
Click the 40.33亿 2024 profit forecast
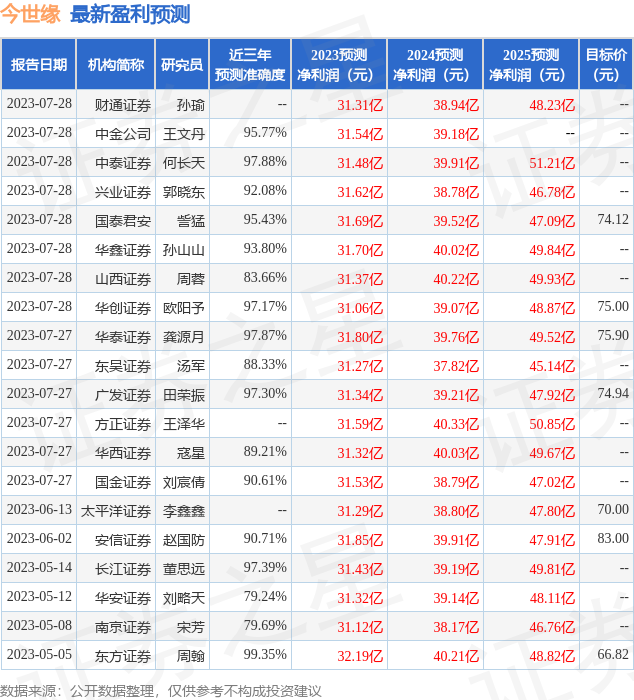tap(456, 425)
